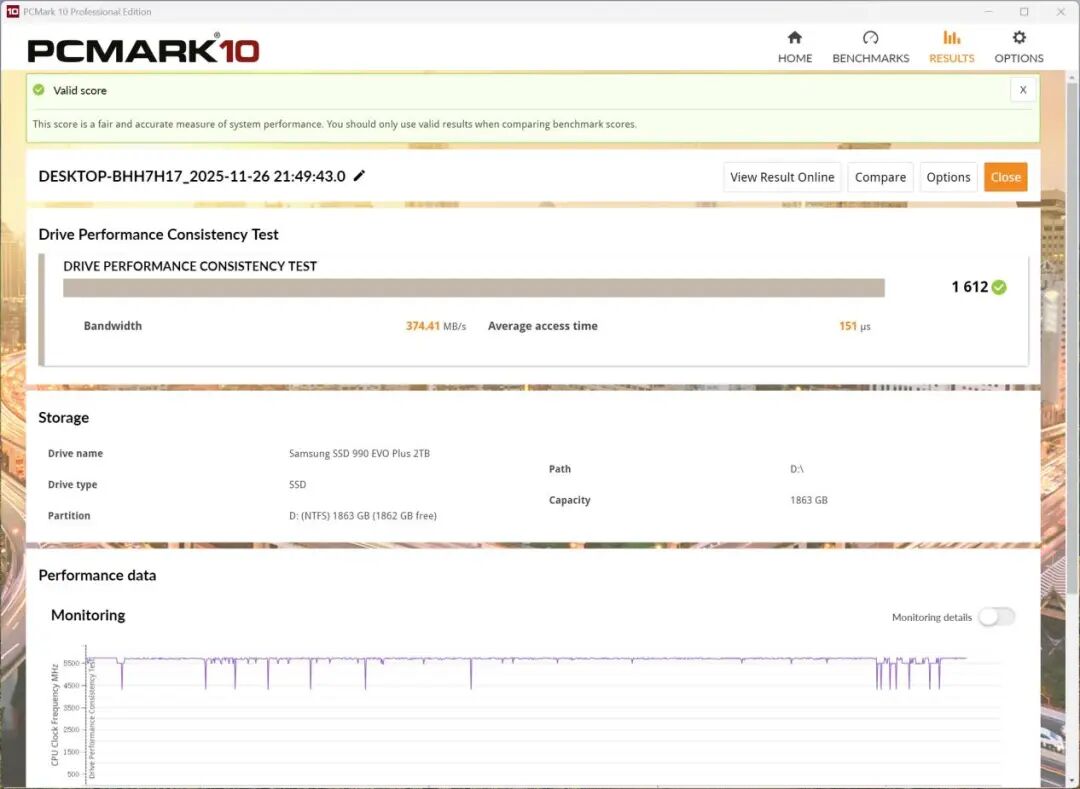
Task: Click the Compare button
Action: (x=880, y=177)
